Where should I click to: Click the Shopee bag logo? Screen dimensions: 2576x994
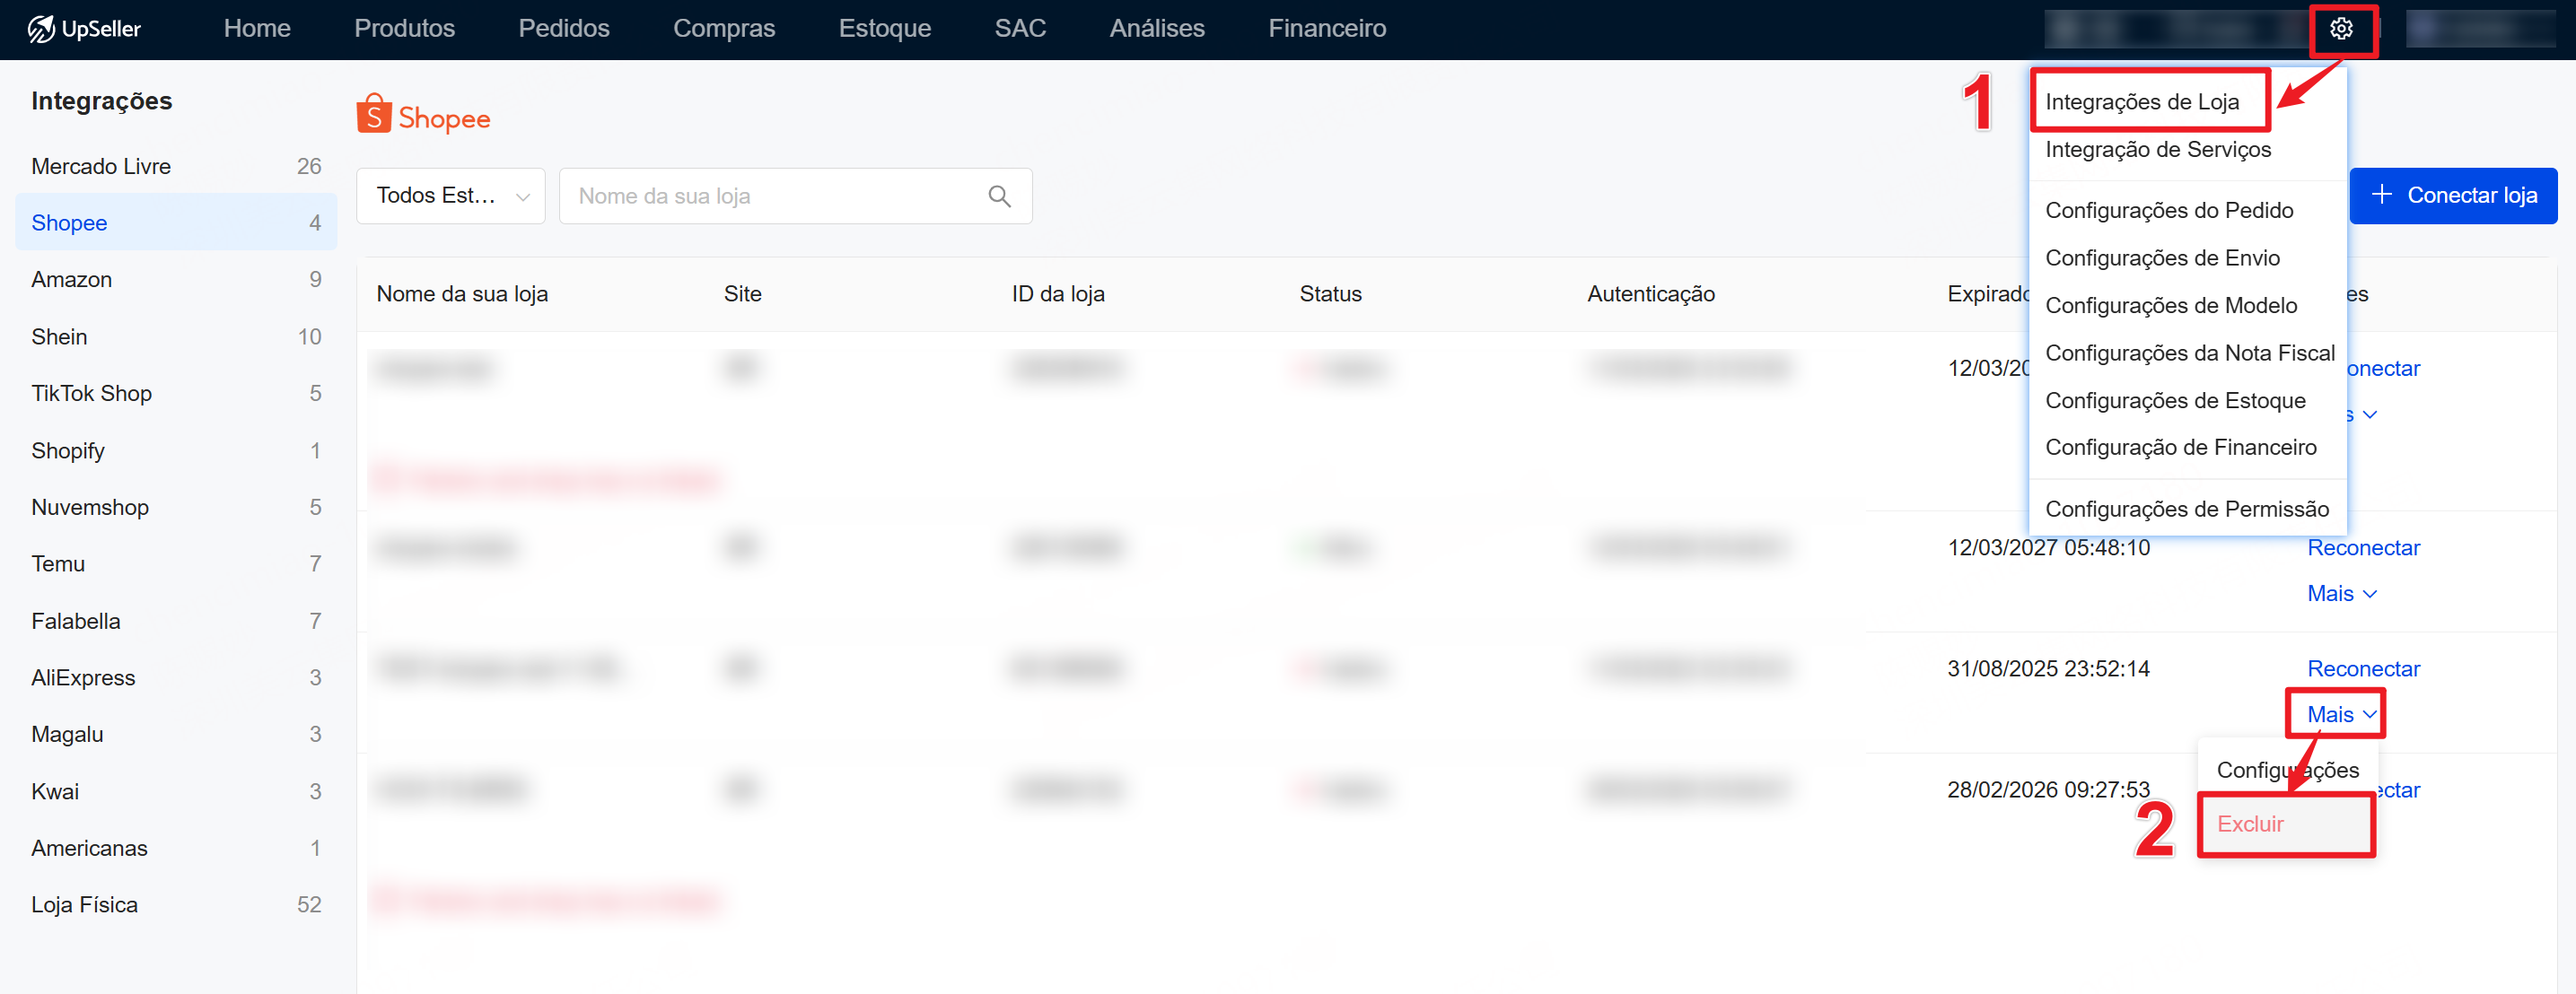click(373, 115)
